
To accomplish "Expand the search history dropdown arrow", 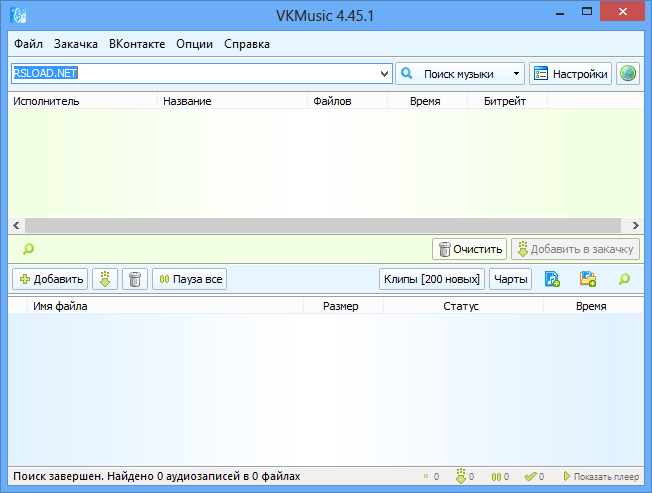I will (x=385, y=74).
